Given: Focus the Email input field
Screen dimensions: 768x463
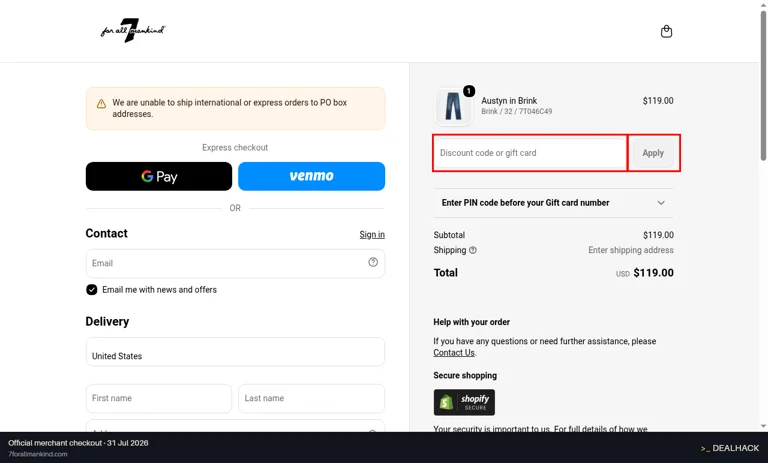Looking at the screenshot, I should [x=235, y=263].
